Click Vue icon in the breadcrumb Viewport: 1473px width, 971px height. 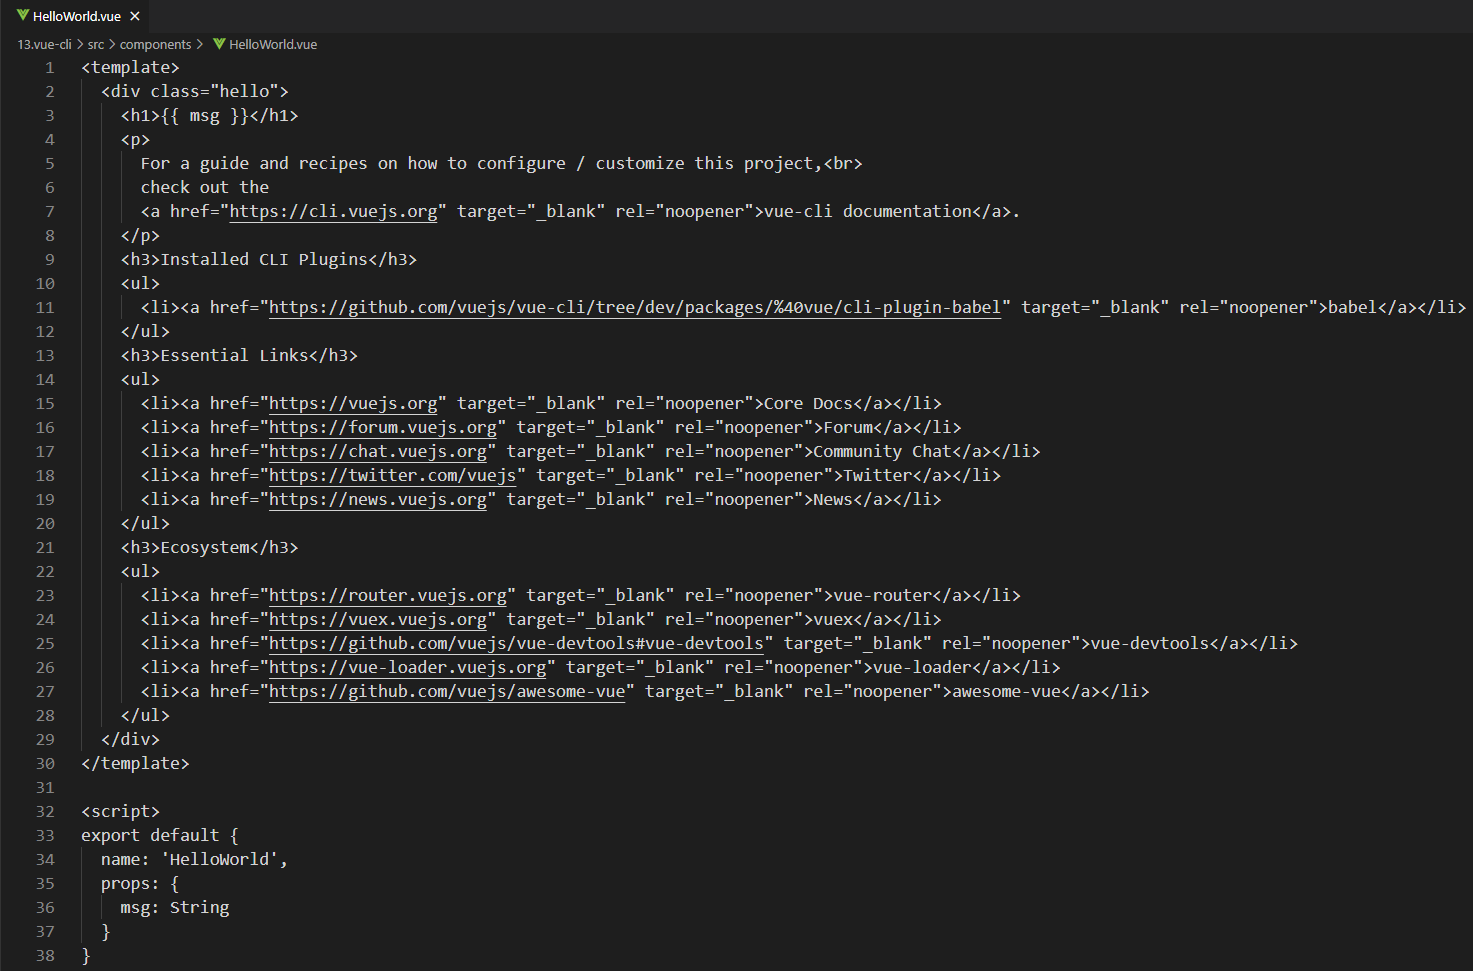point(219,44)
